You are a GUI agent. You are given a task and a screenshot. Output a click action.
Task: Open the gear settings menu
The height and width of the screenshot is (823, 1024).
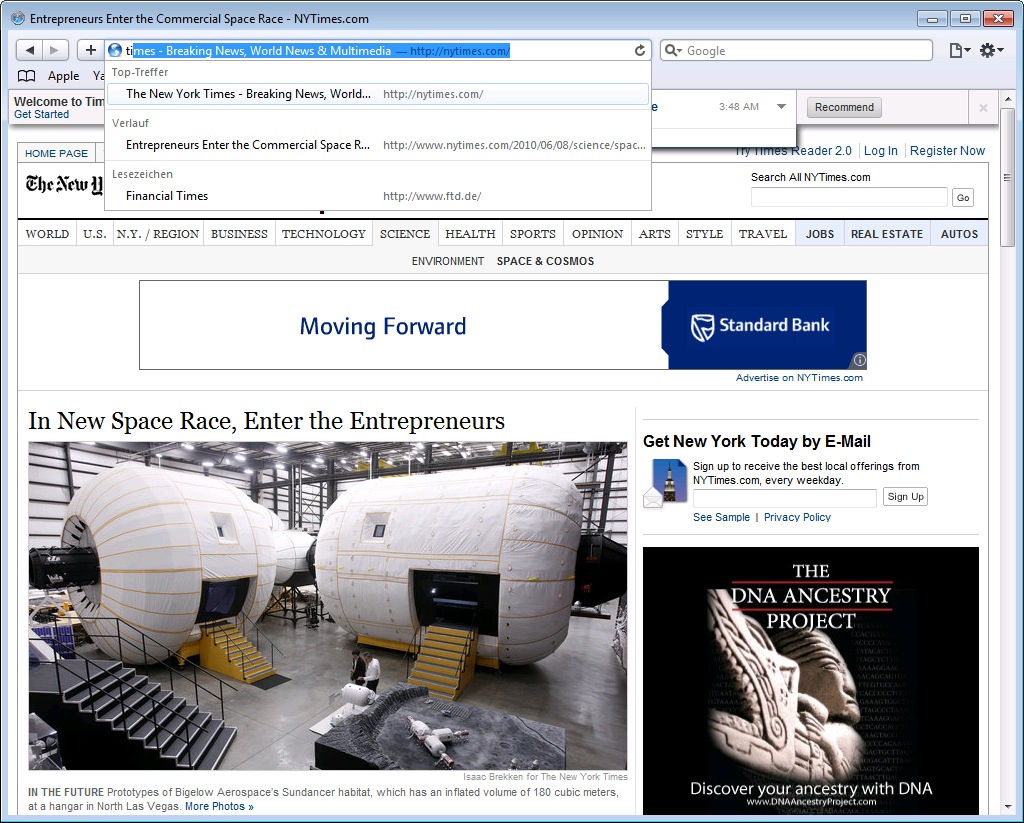click(989, 50)
